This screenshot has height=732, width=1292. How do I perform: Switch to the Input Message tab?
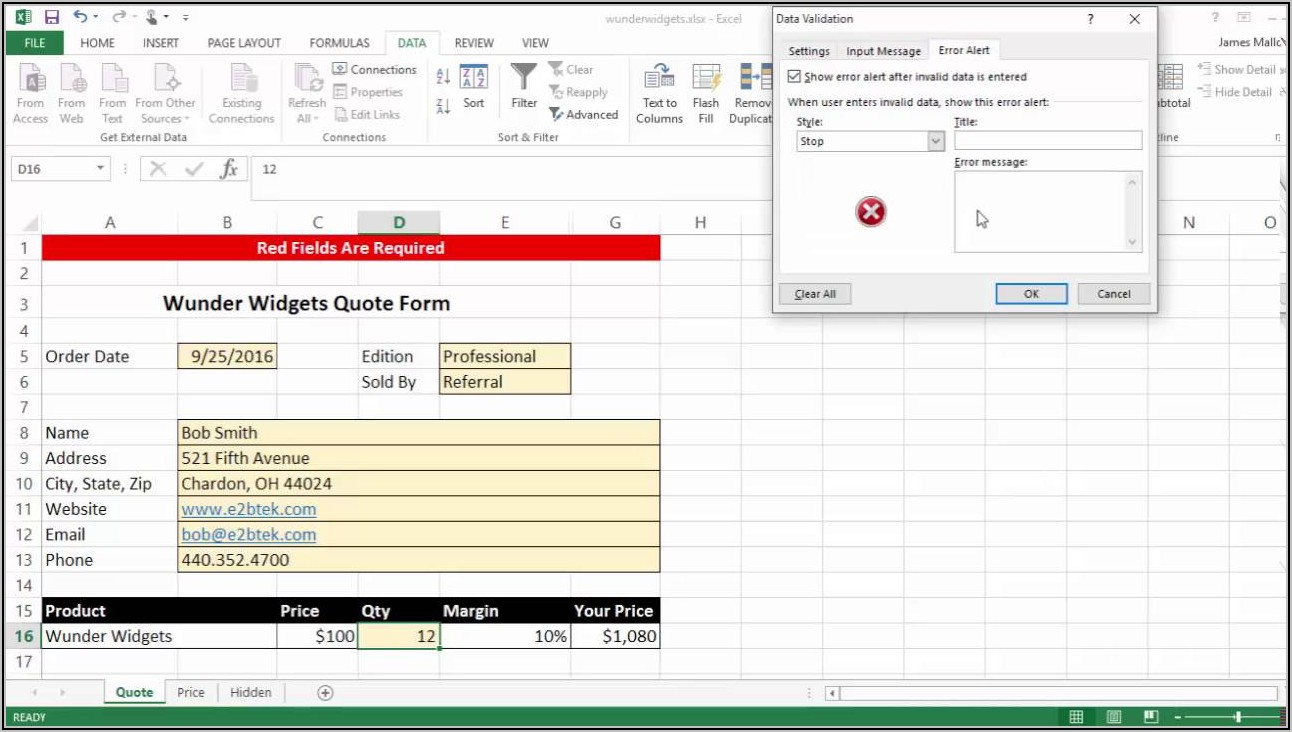(x=883, y=51)
